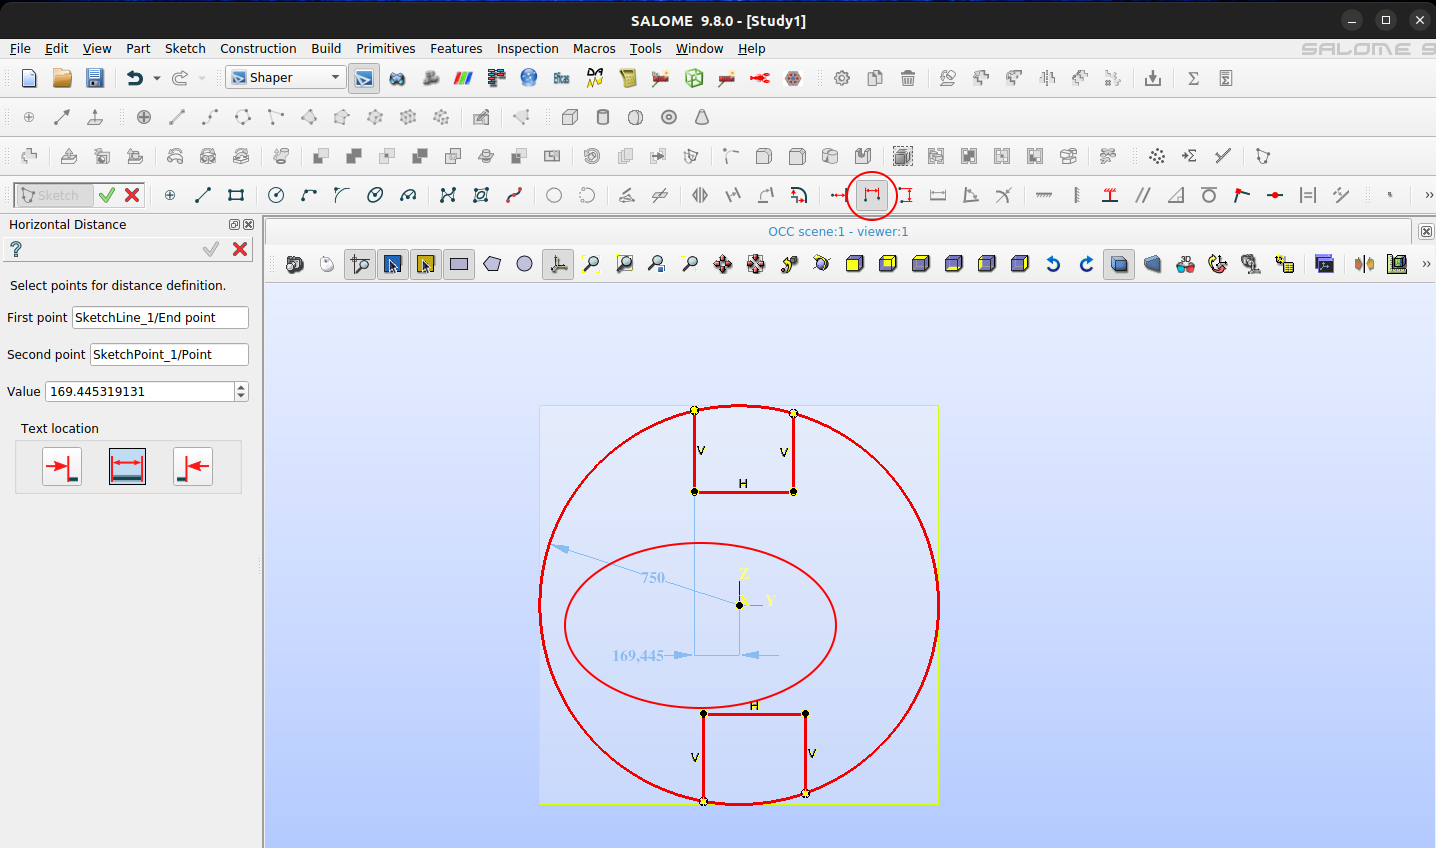1436x848 pixels.
Task: Save the study with the floppy disk icon
Action: click(95, 78)
